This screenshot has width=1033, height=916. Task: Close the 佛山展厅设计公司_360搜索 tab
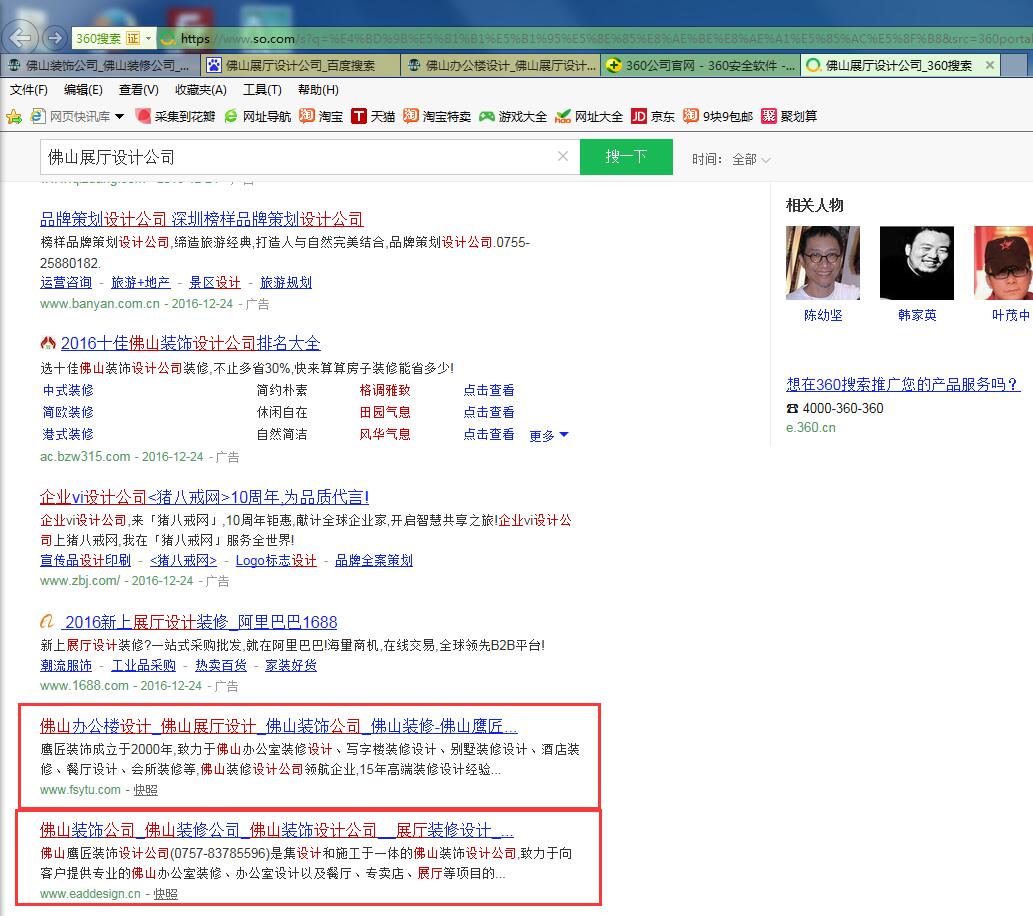coord(990,65)
